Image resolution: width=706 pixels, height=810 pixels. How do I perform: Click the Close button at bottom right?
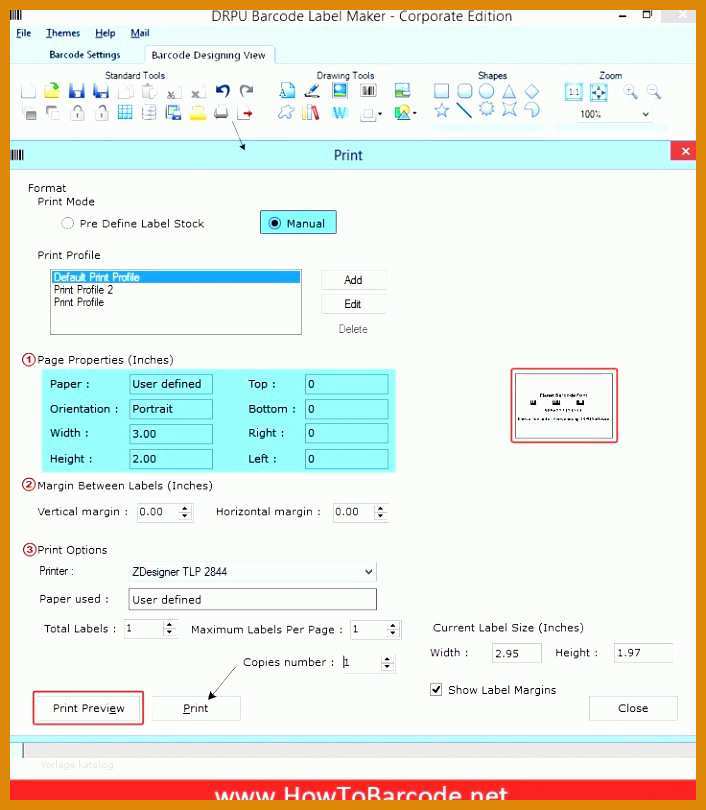[633, 708]
